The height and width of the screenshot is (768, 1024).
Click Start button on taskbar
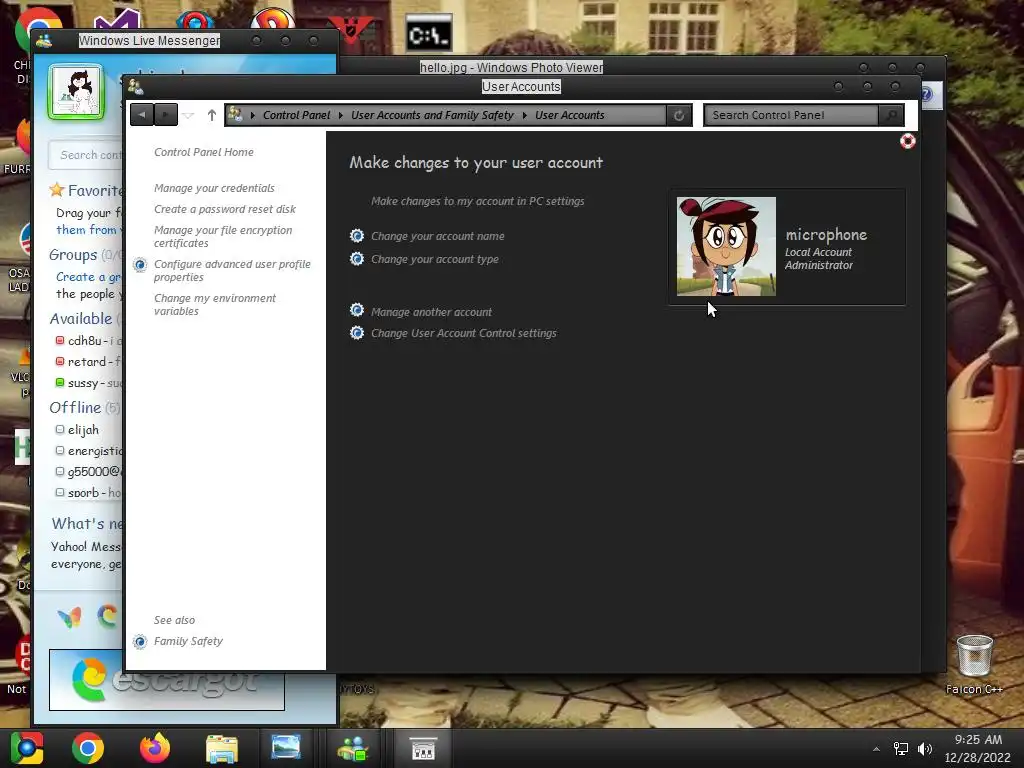(27, 748)
